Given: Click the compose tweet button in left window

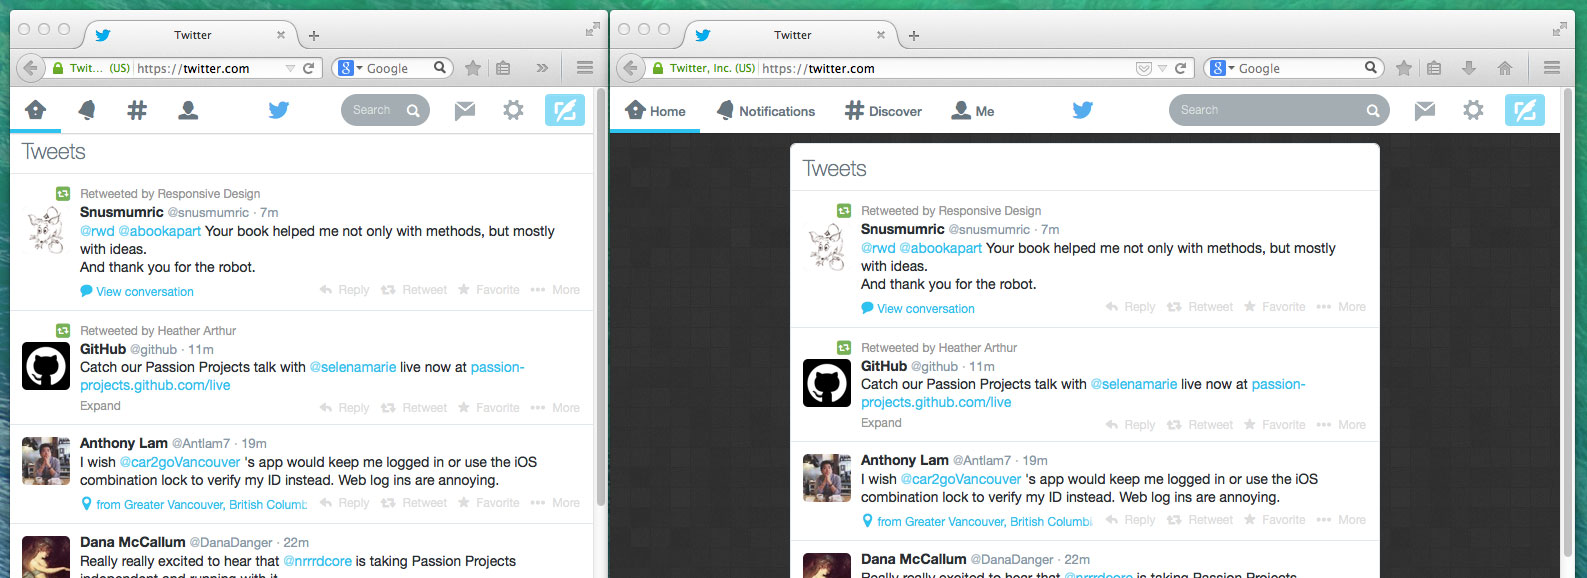Looking at the screenshot, I should (x=565, y=110).
